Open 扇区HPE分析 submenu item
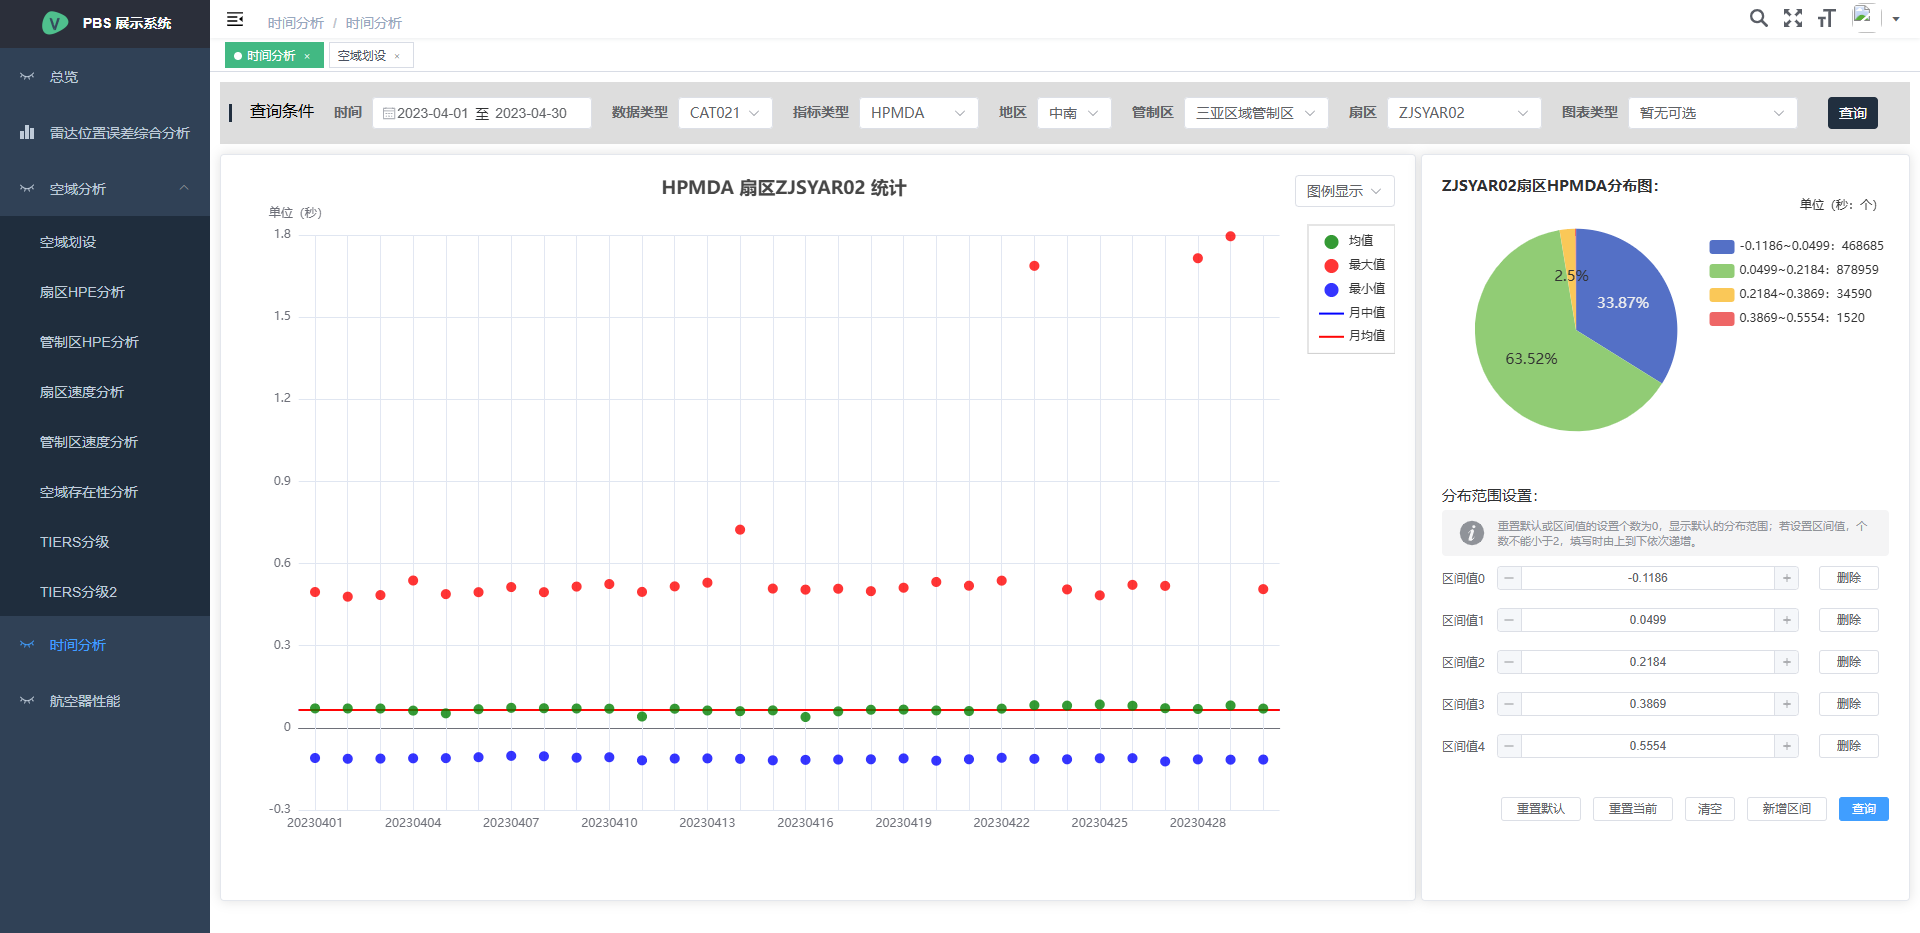This screenshot has width=1920, height=933. [x=105, y=292]
